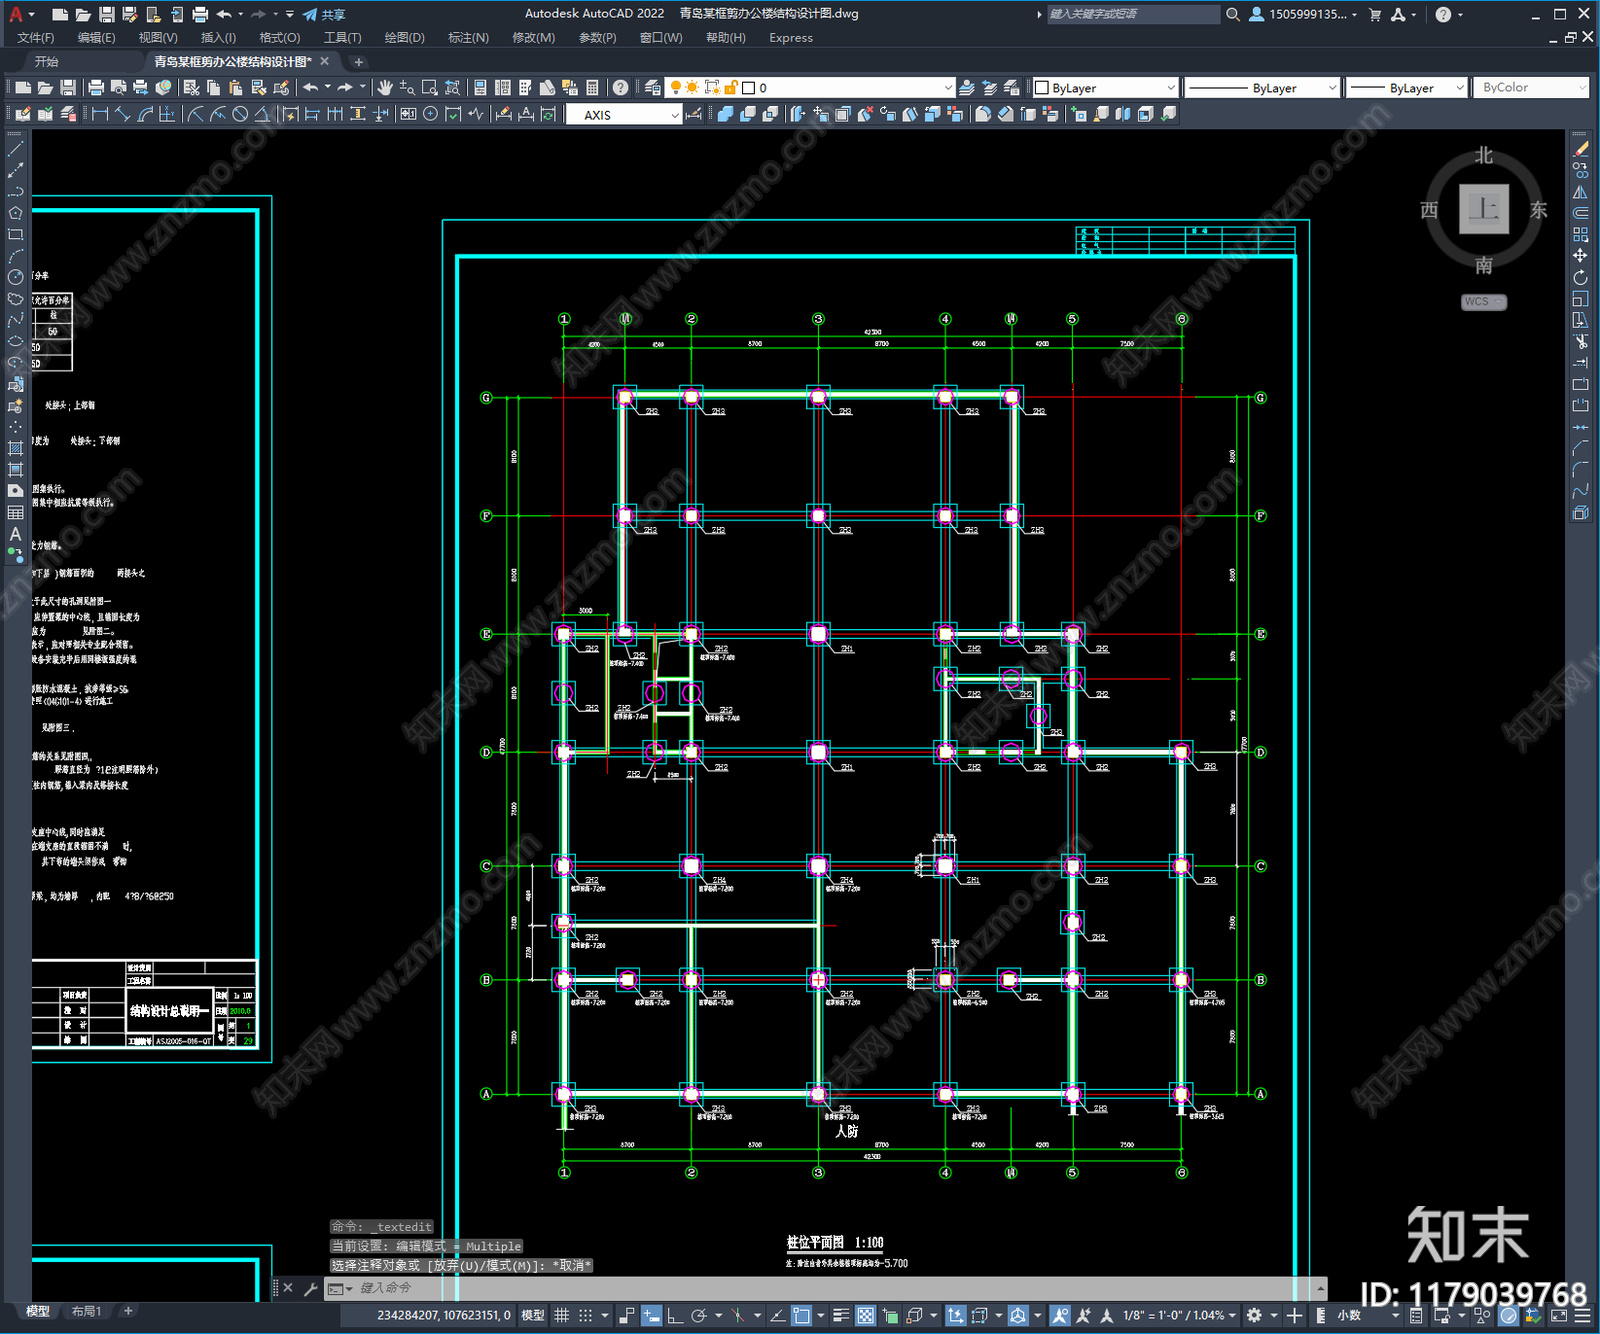The width and height of the screenshot is (1600, 1334).
Task: Click the Help question mark icon
Action: 620,88
